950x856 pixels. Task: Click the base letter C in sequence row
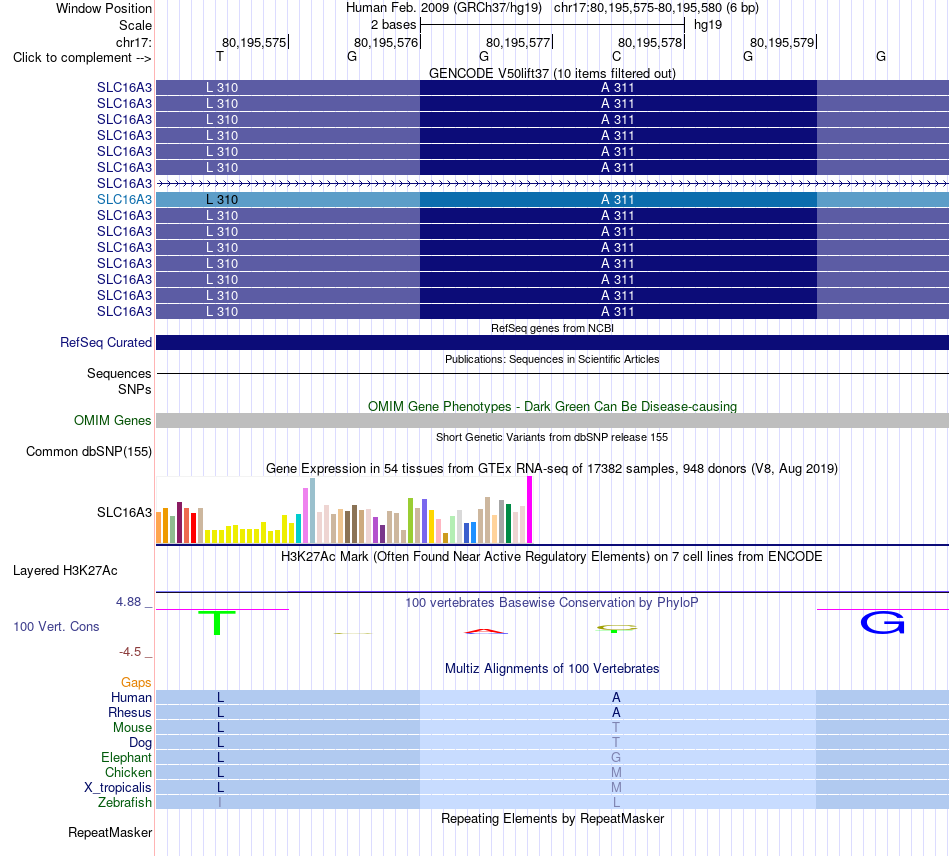click(616, 56)
